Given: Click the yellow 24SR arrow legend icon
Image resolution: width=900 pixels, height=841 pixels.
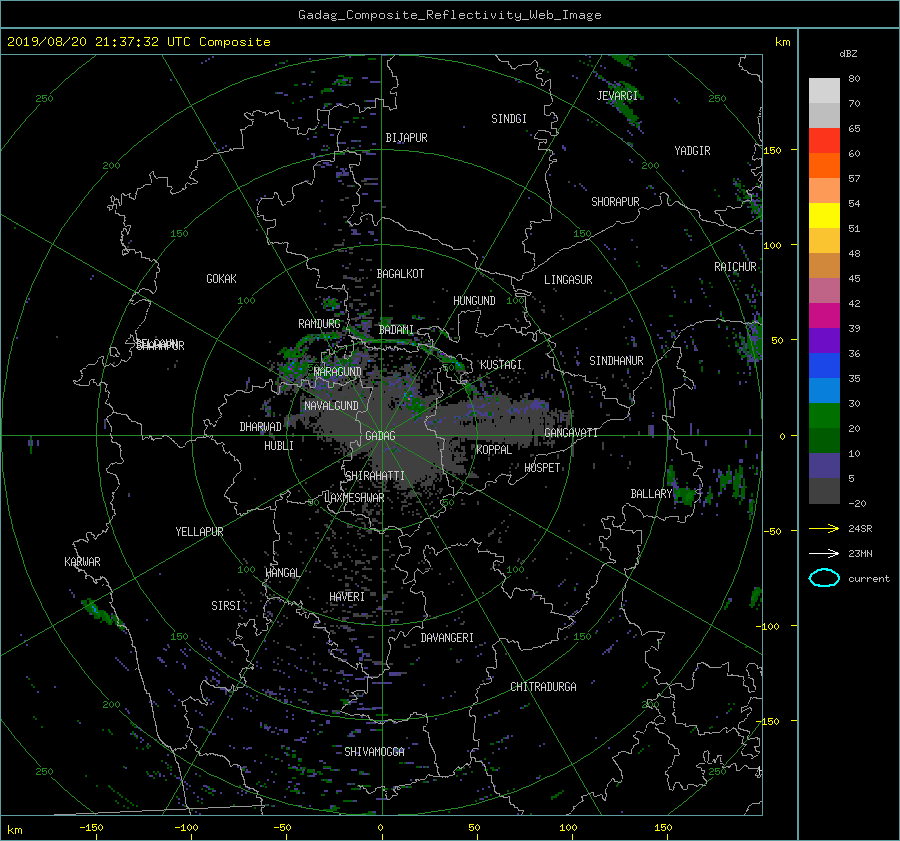Looking at the screenshot, I should [x=824, y=528].
